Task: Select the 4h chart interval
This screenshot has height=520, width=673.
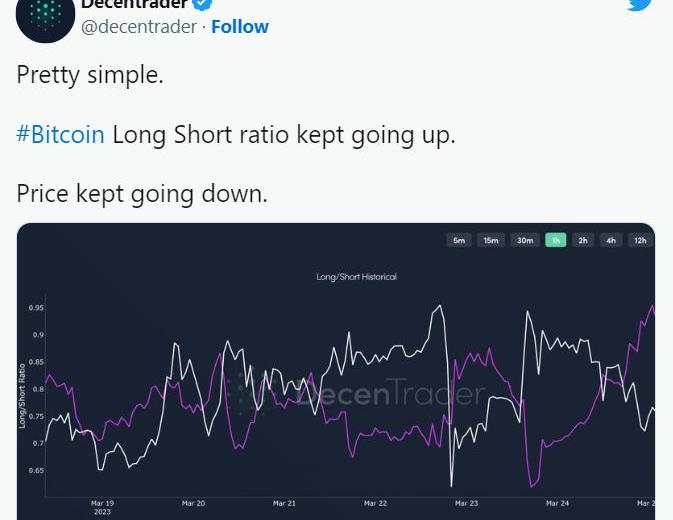Action: (x=611, y=240)
